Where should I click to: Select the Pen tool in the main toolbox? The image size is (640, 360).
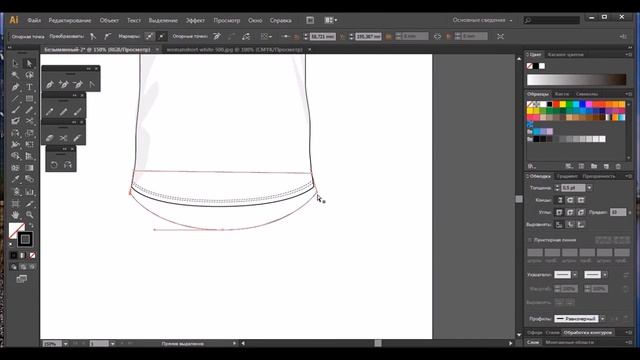click(x=16, y=87)
